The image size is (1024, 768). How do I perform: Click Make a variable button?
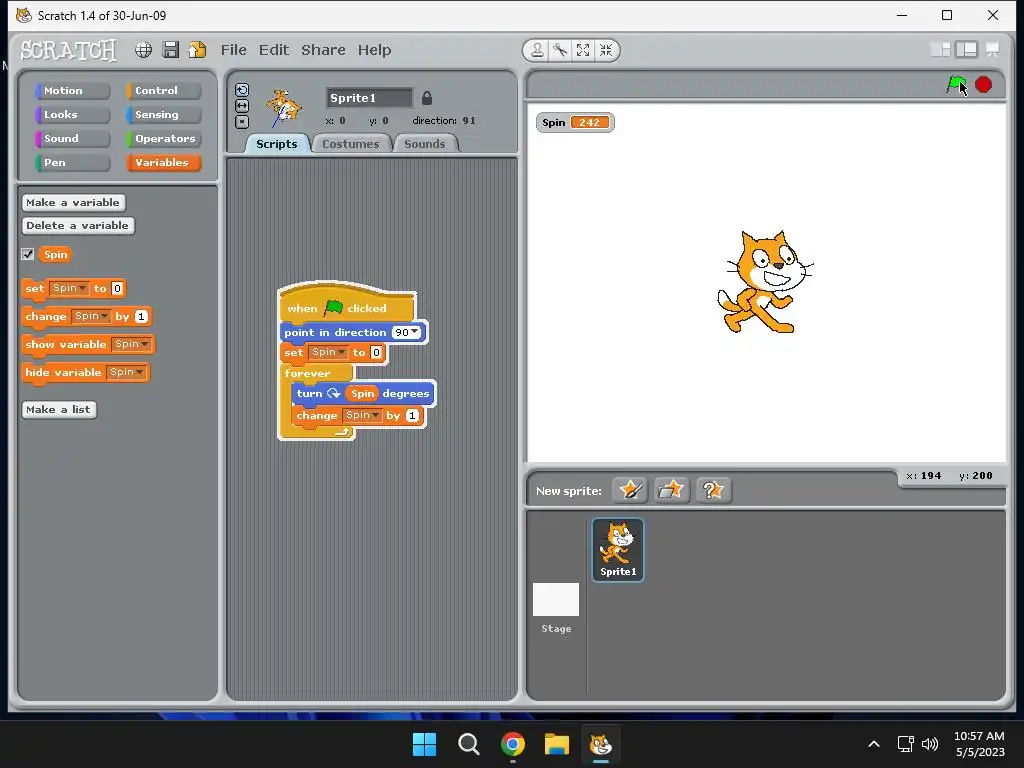(73, 202)
